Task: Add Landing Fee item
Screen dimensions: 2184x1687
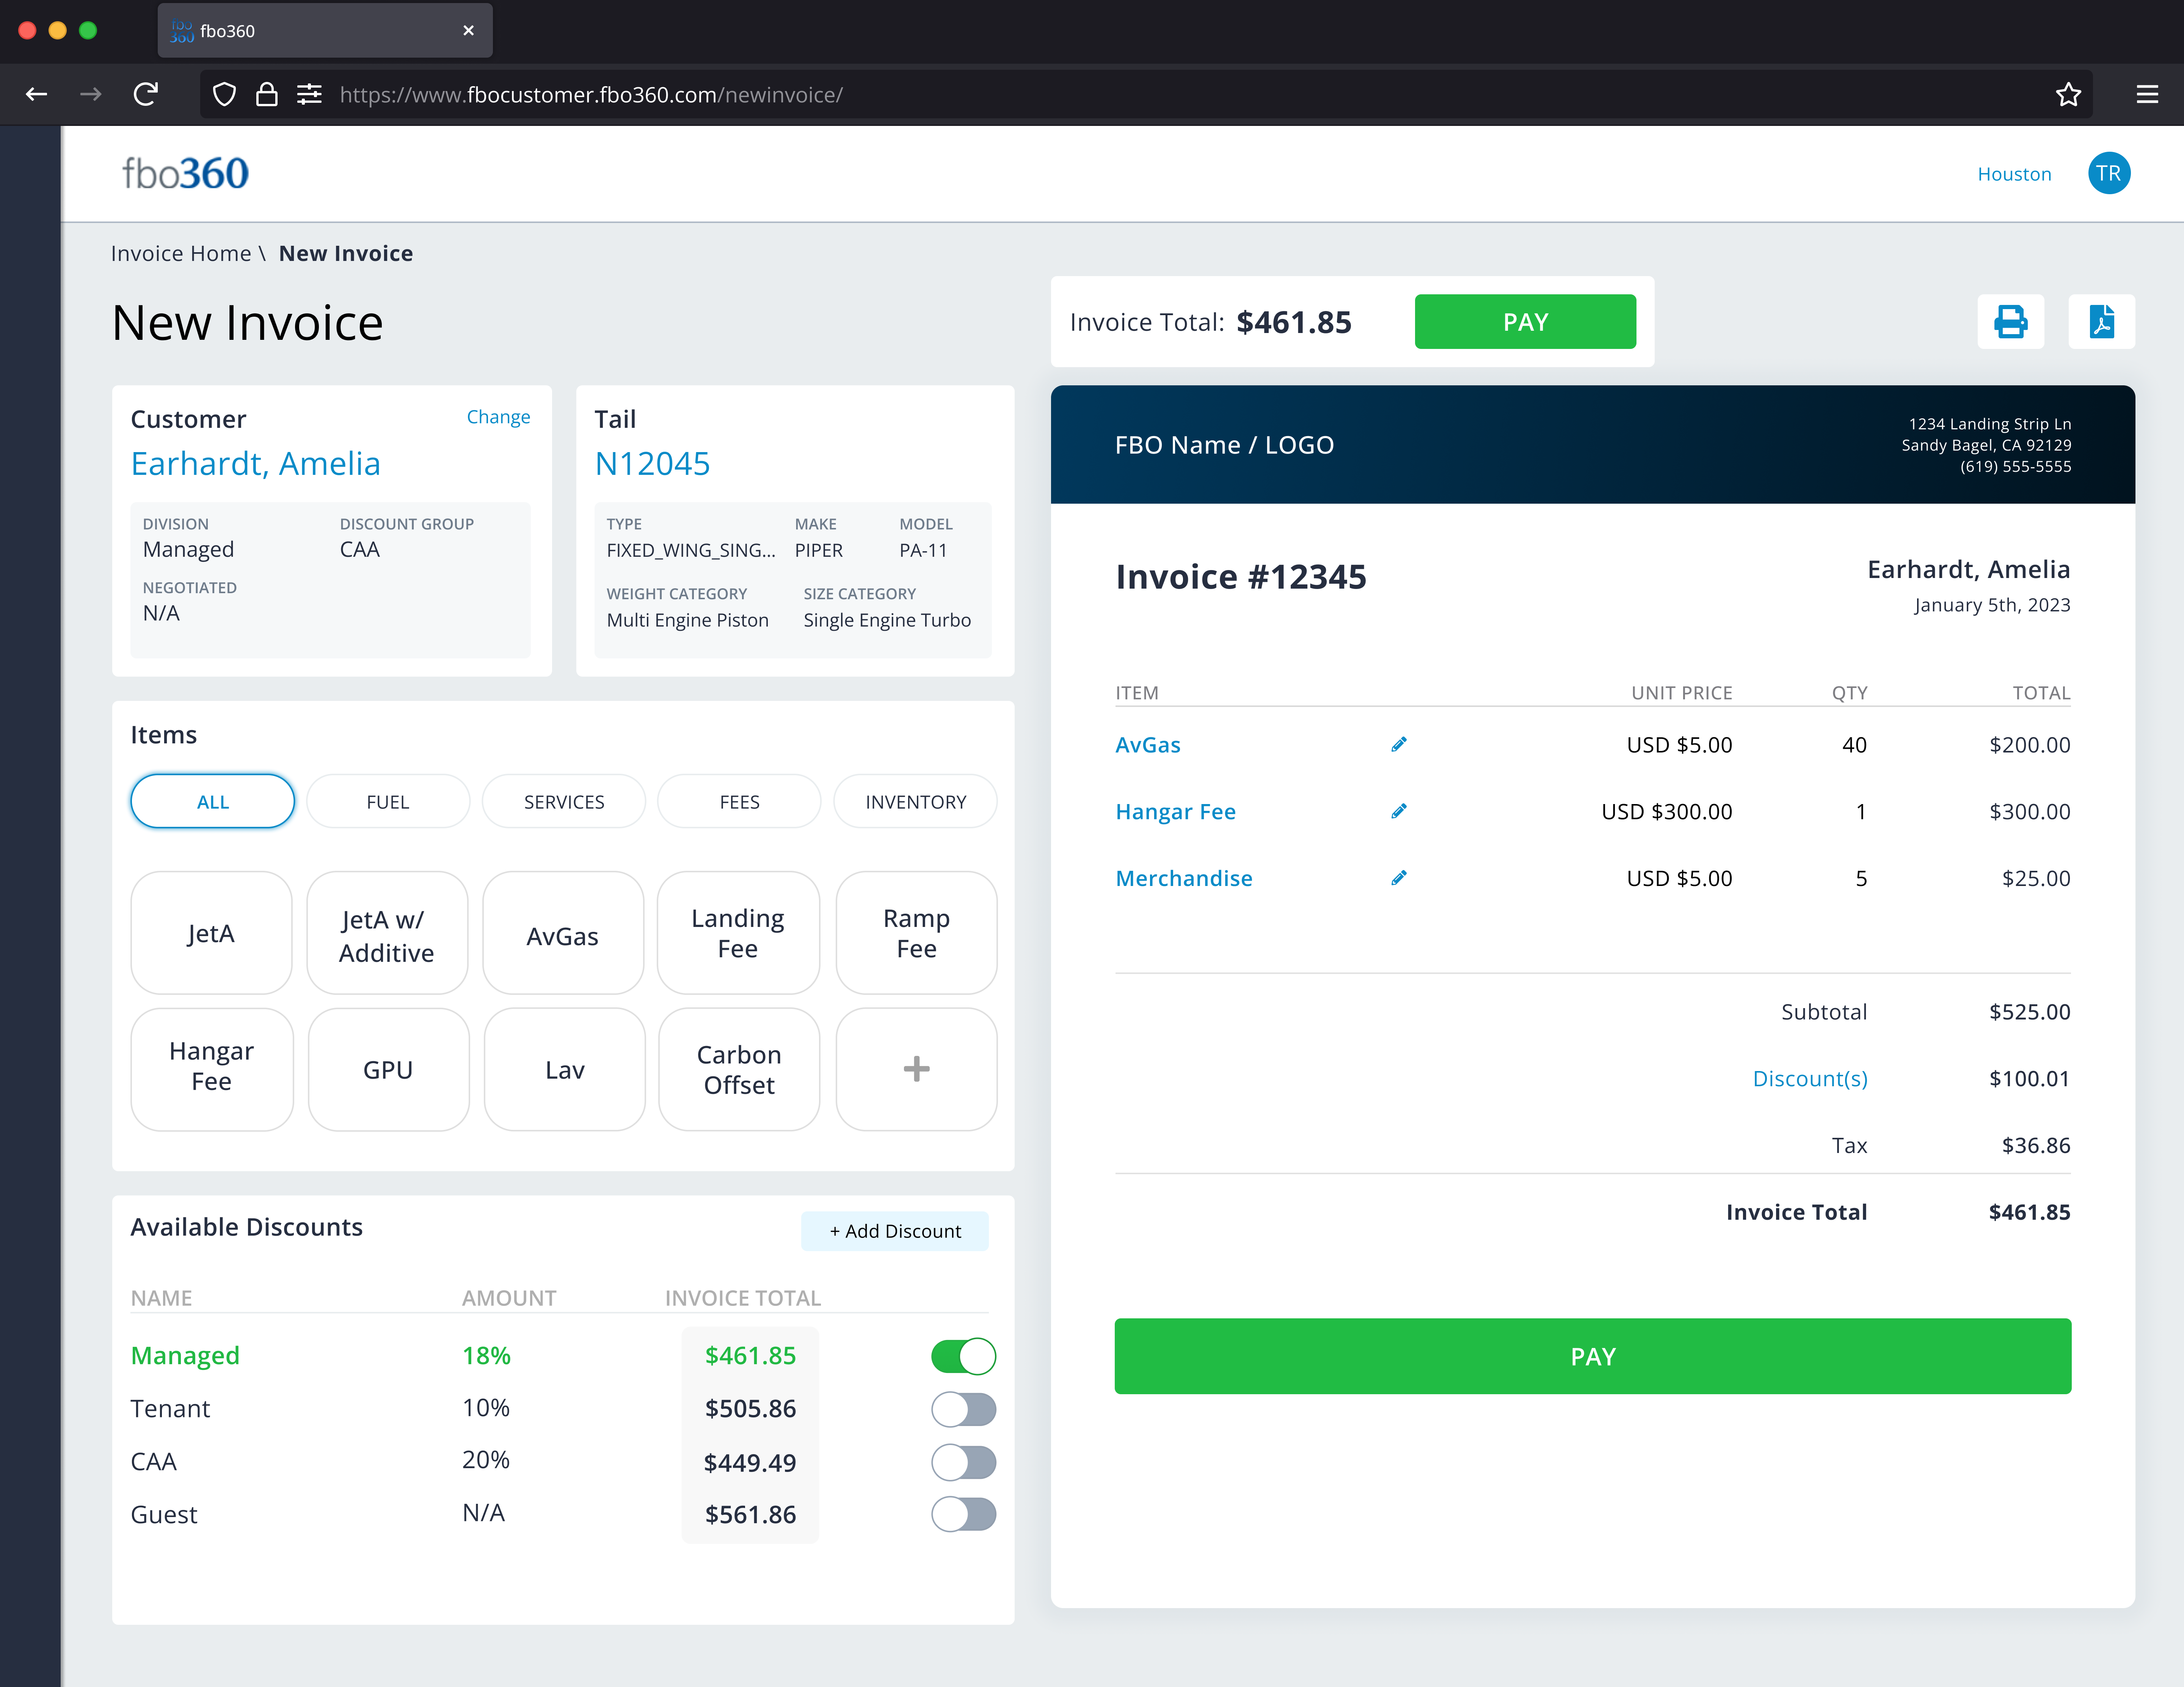Action: (x=738, y=933)
